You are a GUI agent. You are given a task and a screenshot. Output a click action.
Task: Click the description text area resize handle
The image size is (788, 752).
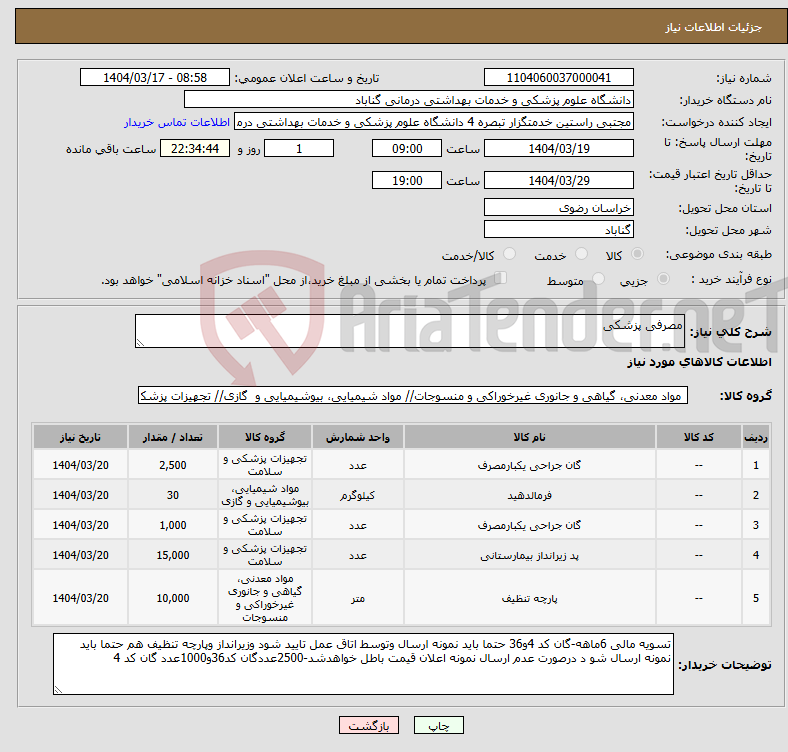(x=140, y=343)
